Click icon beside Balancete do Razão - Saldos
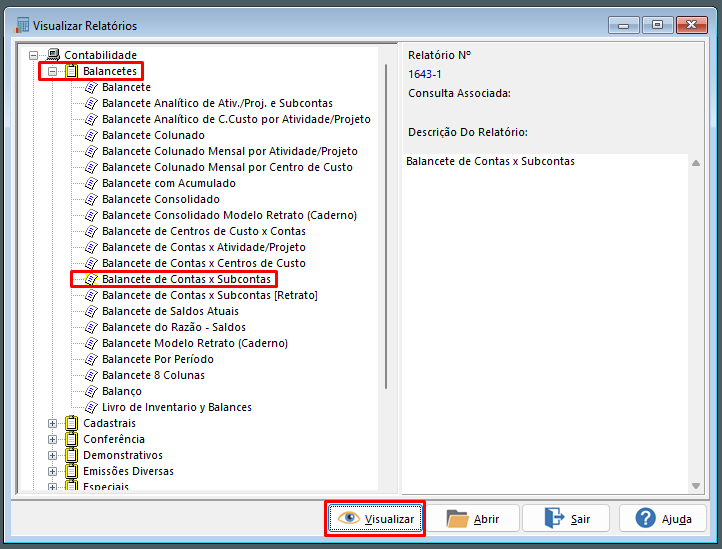Image resolution: width=722 pixels, height=549 pixels. pyautogui.click(x=92, y=327)
